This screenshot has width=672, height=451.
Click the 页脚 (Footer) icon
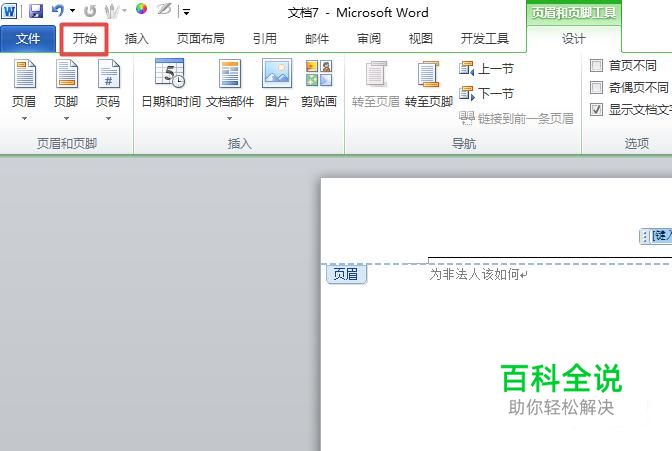[66, 73]
